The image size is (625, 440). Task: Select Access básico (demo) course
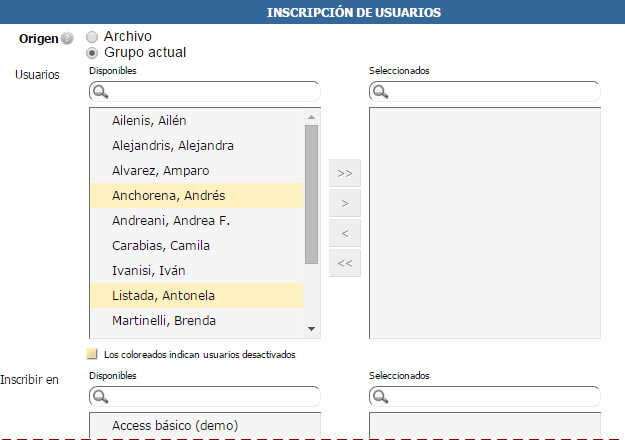[175, 425]
